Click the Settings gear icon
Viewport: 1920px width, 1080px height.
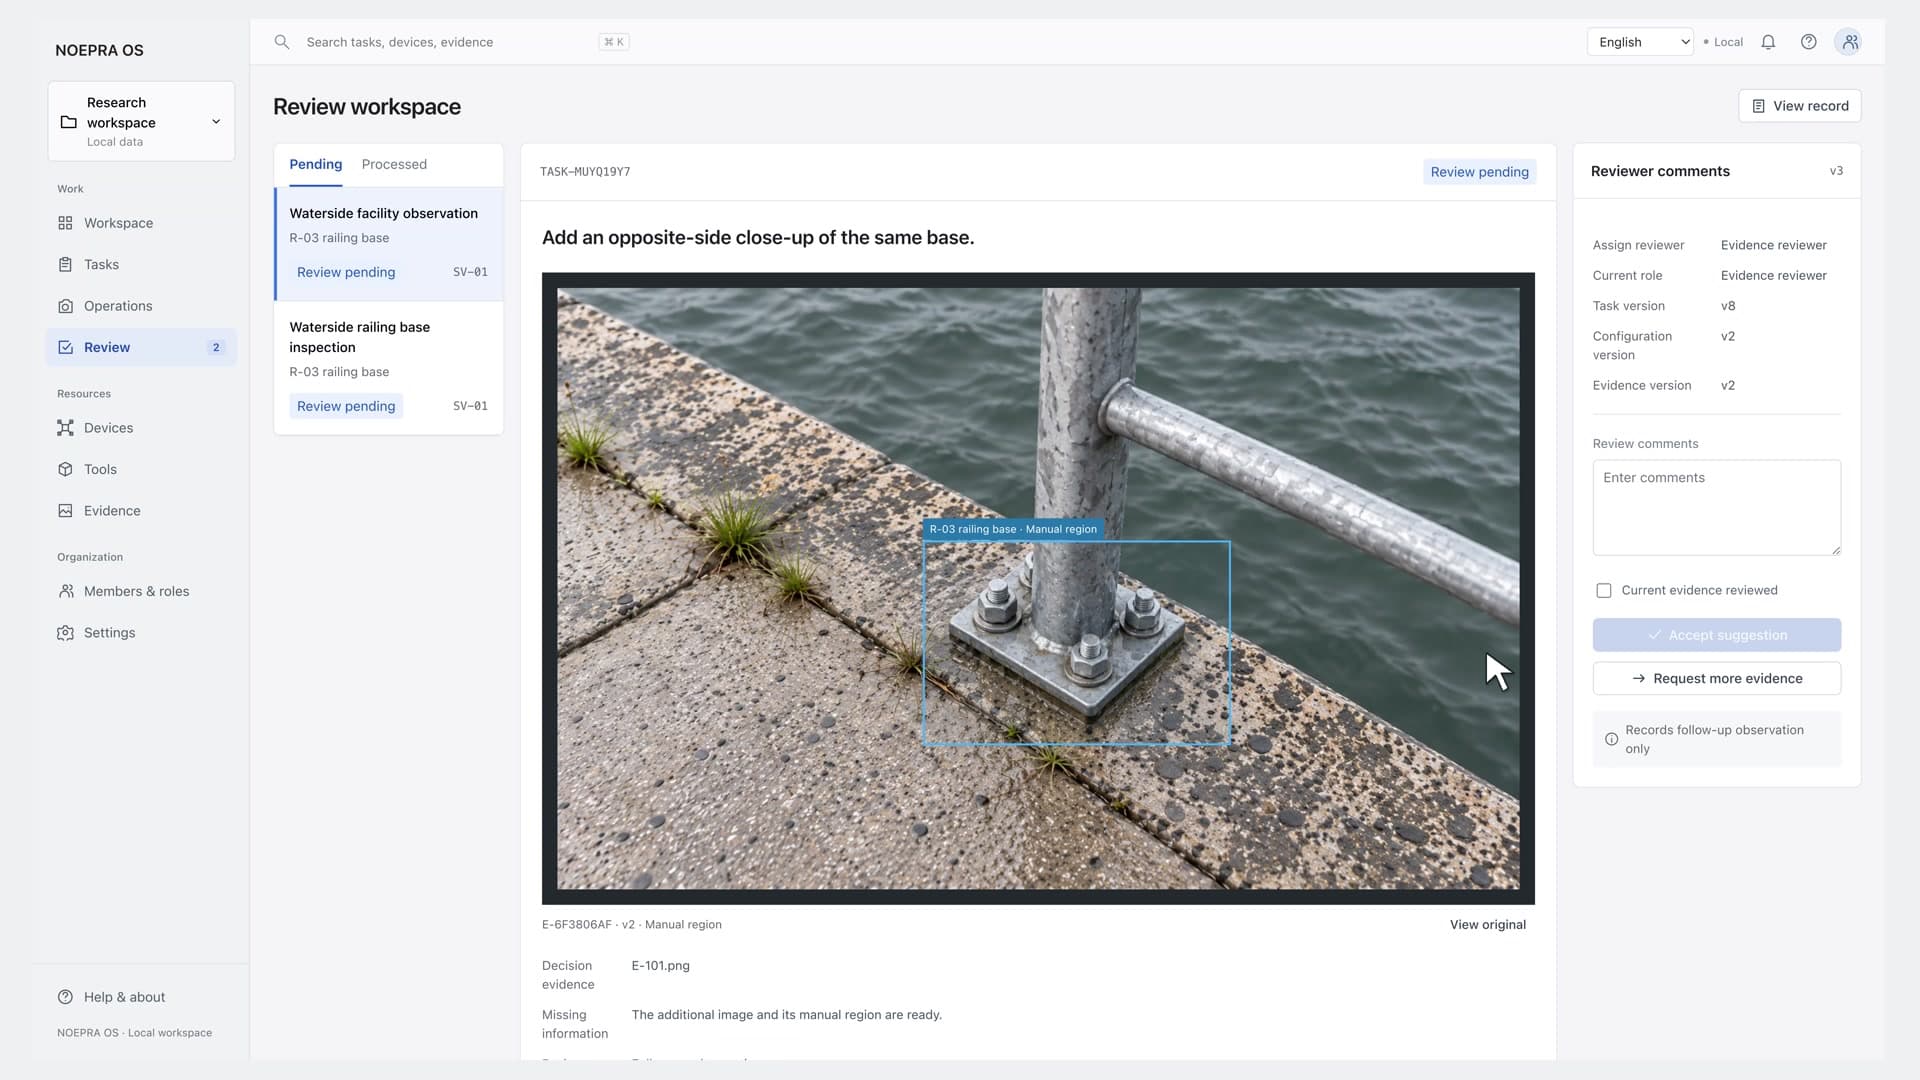tap(65, 633)
